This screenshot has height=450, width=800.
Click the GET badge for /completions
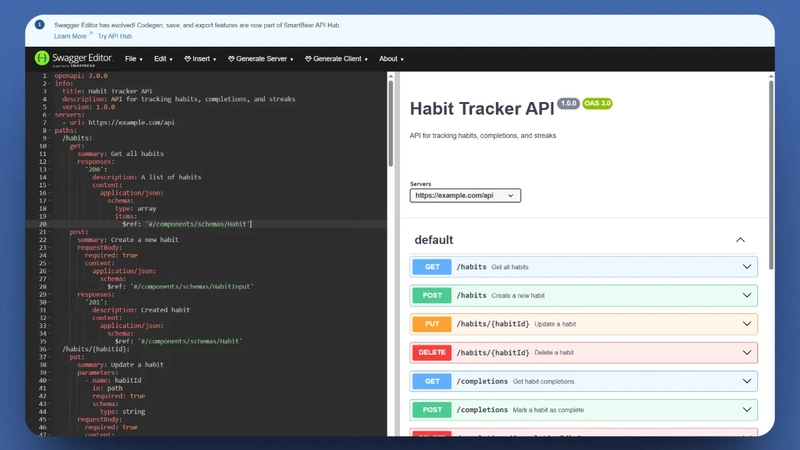432,381
